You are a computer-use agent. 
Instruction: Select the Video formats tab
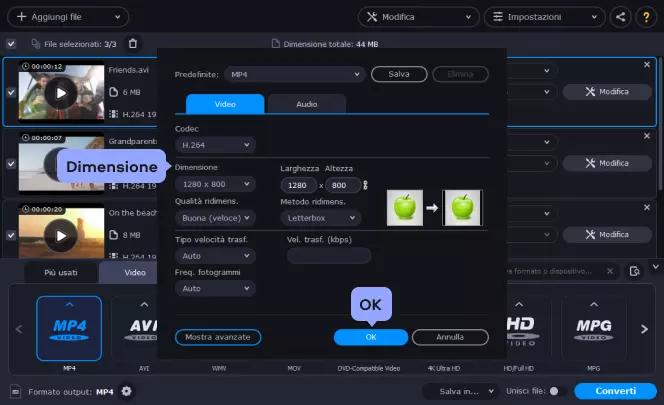129,272
